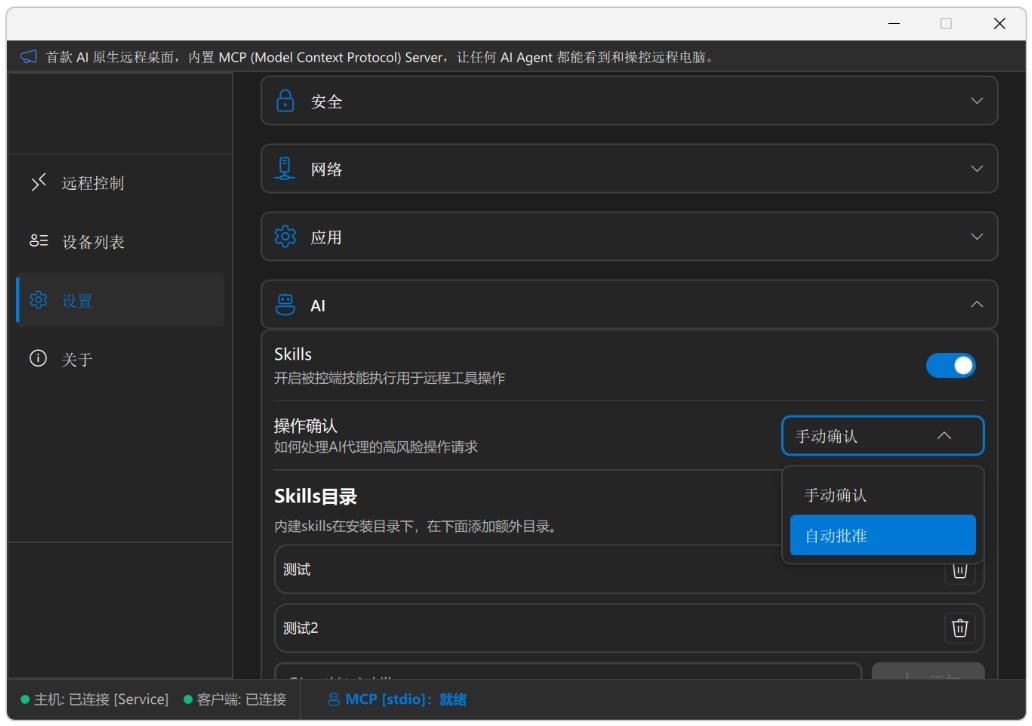The image size is (1032, 726).
Task: Click the 安全 section title
Action: [x=326, y=102]
